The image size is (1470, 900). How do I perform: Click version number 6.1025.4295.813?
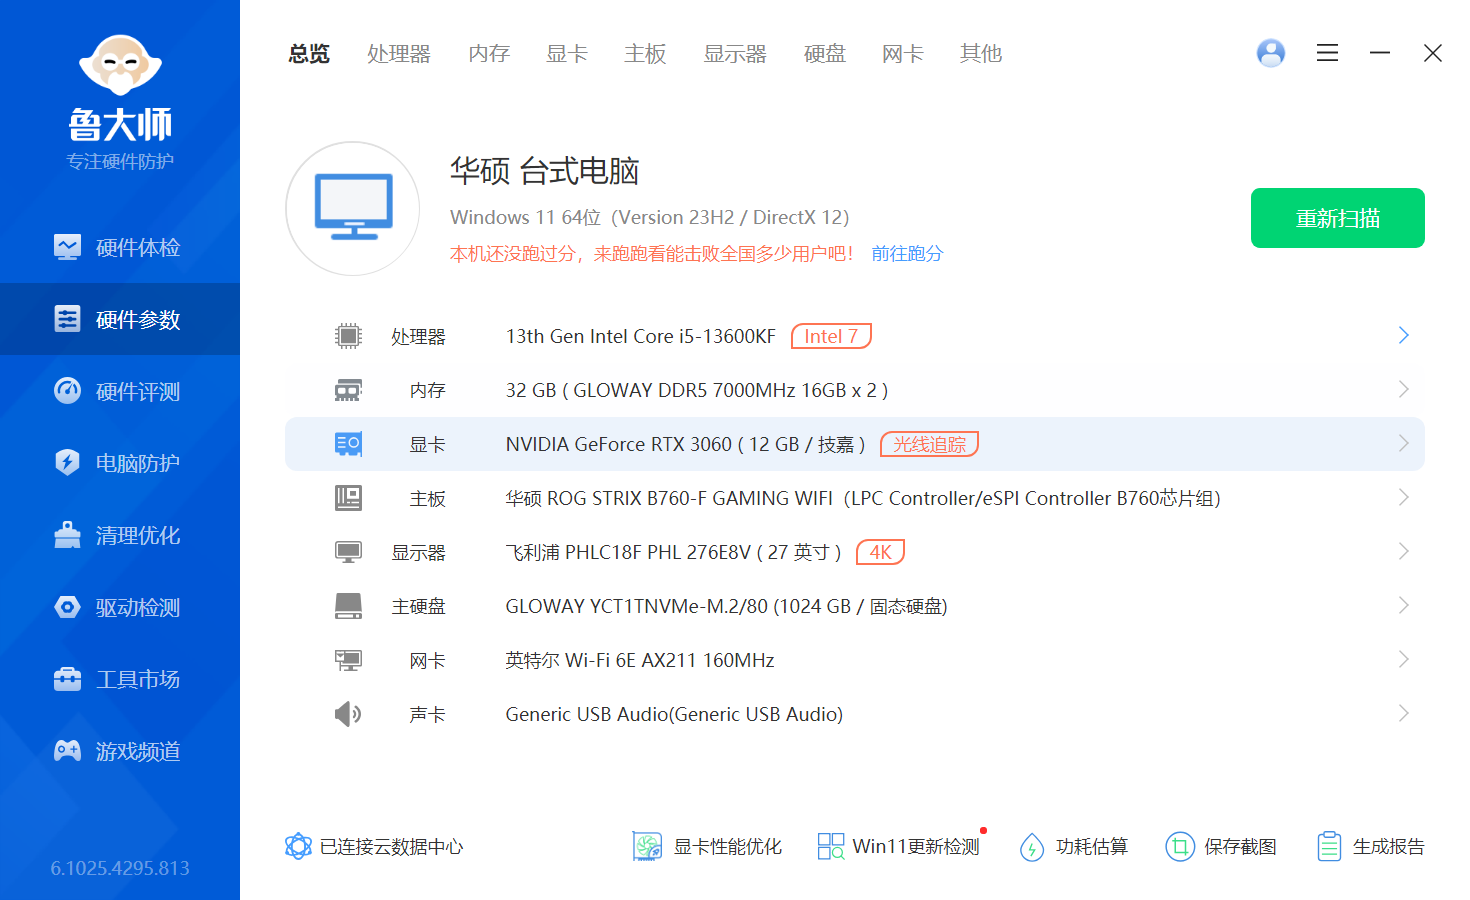point(120,868)
